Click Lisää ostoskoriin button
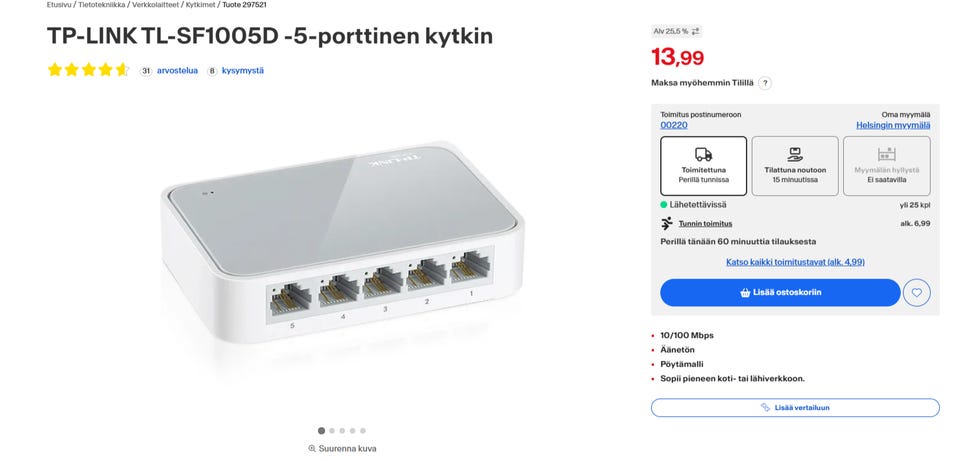960x461 pixels. tap(780, 293)
